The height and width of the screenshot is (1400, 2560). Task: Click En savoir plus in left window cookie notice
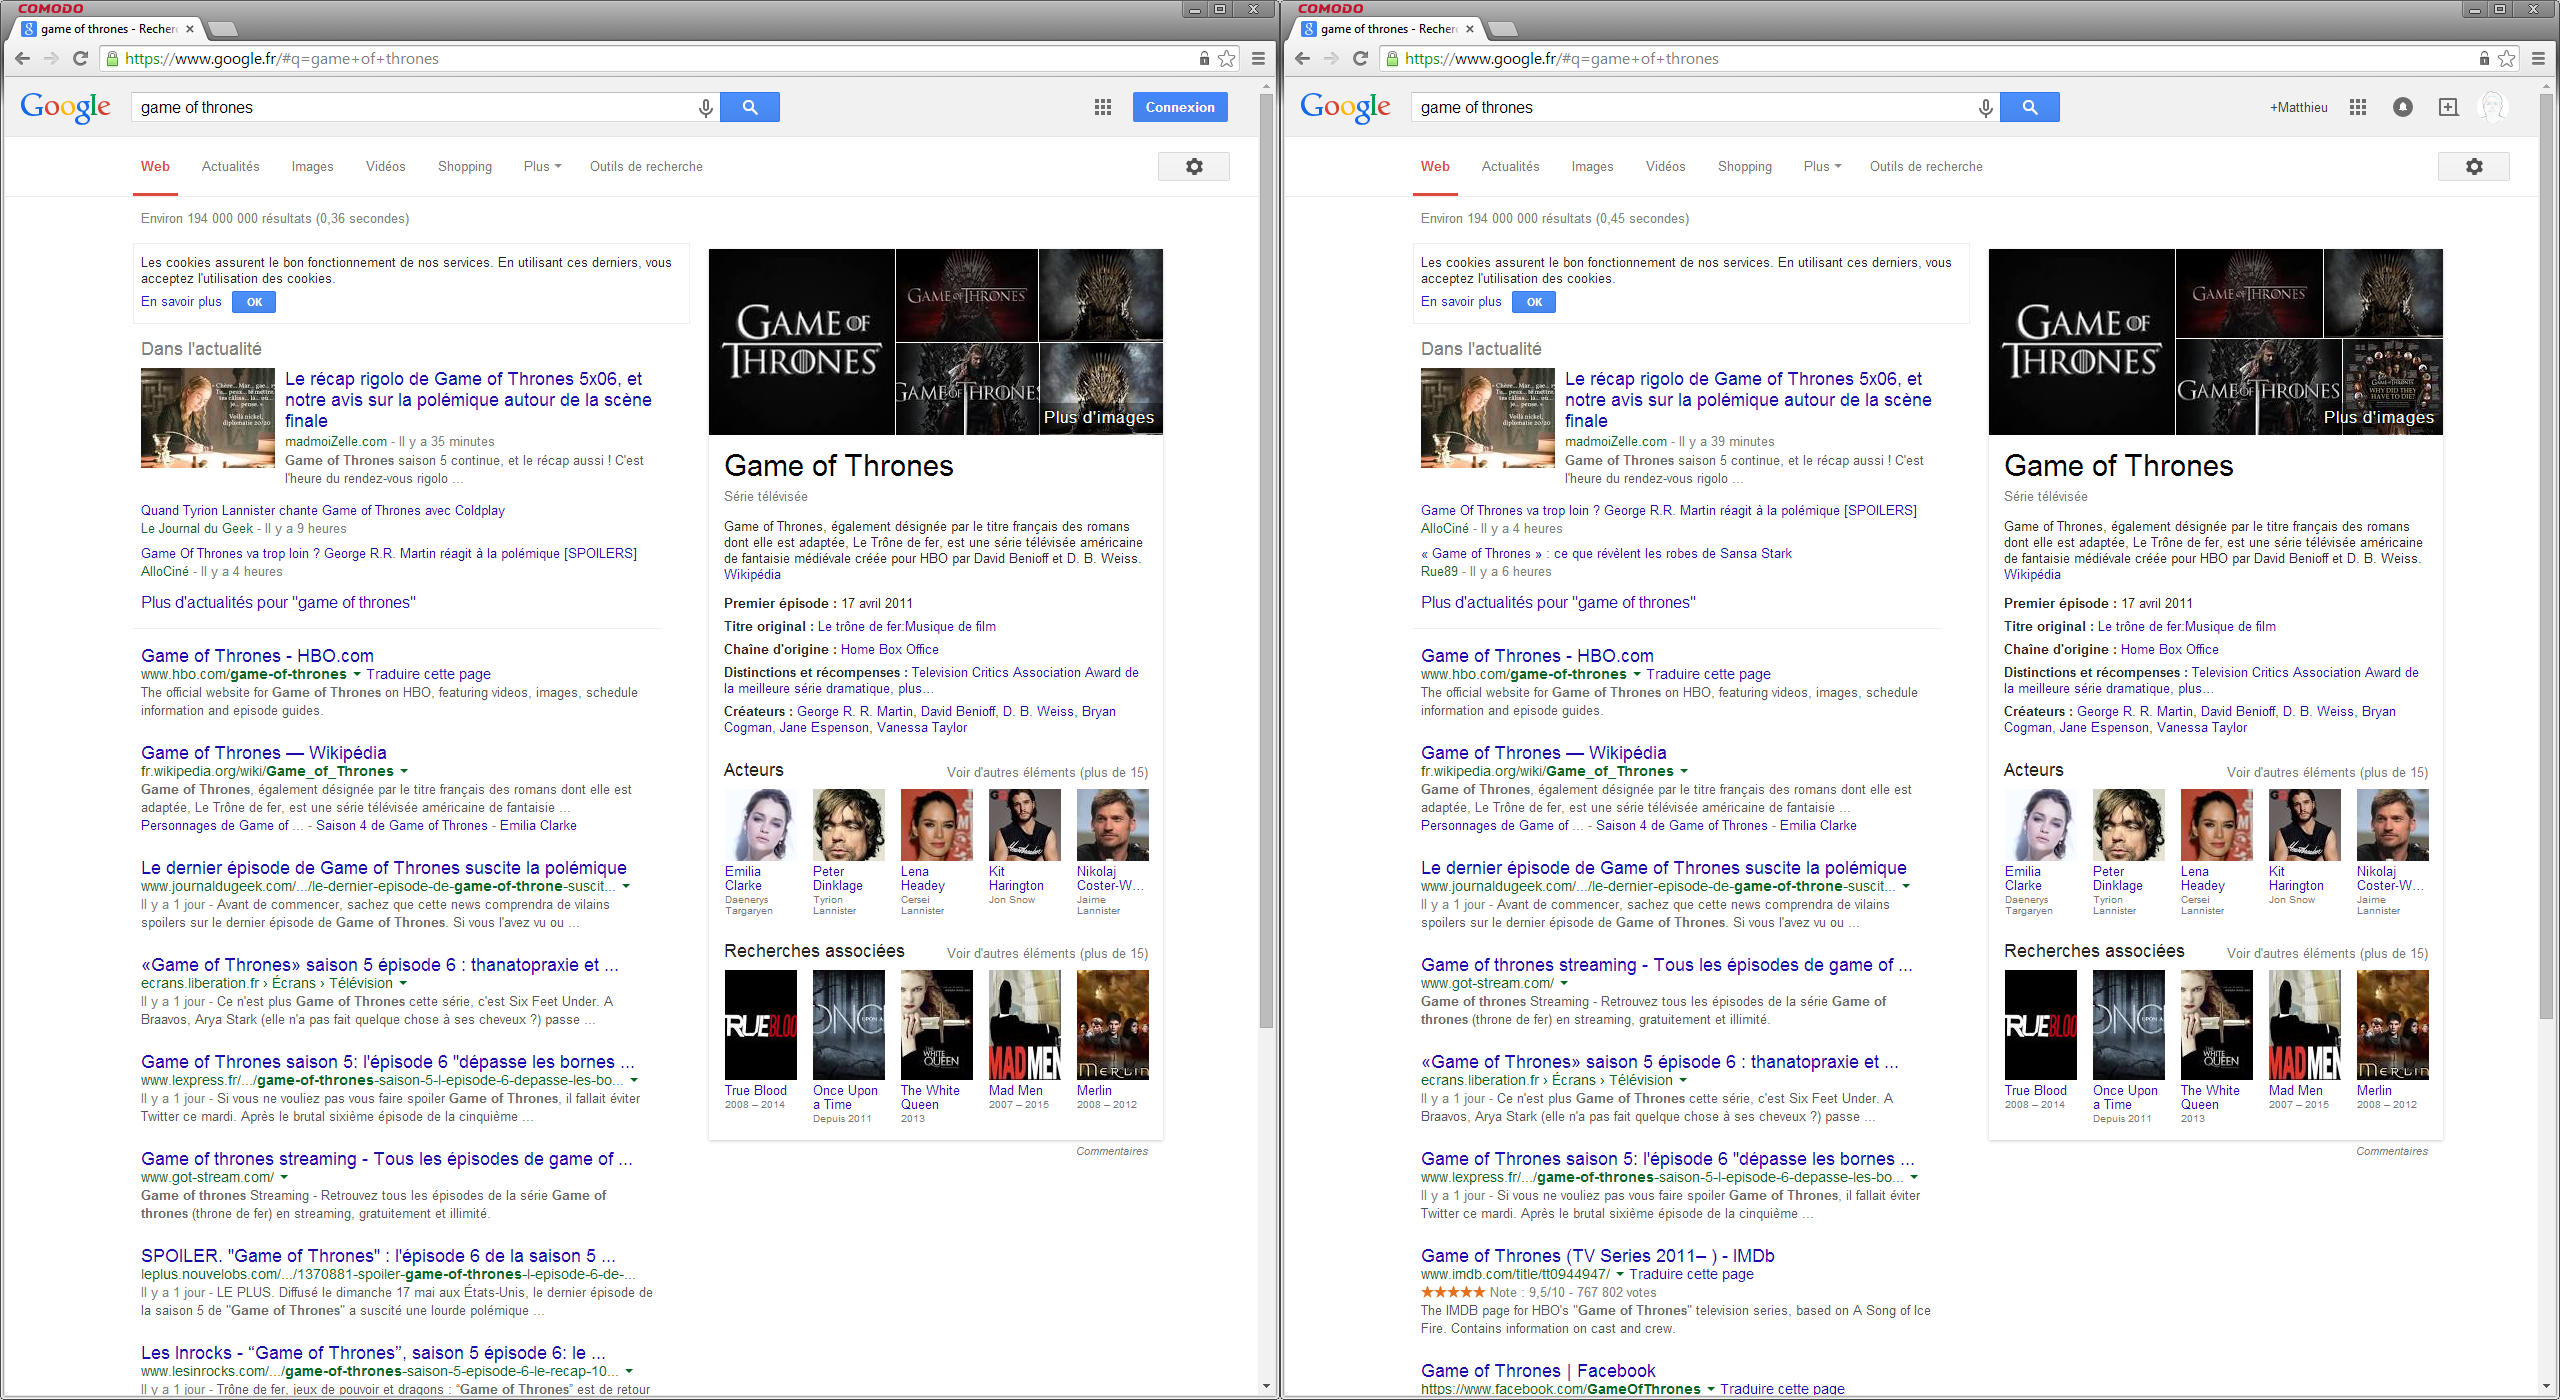tap(181, 302)
